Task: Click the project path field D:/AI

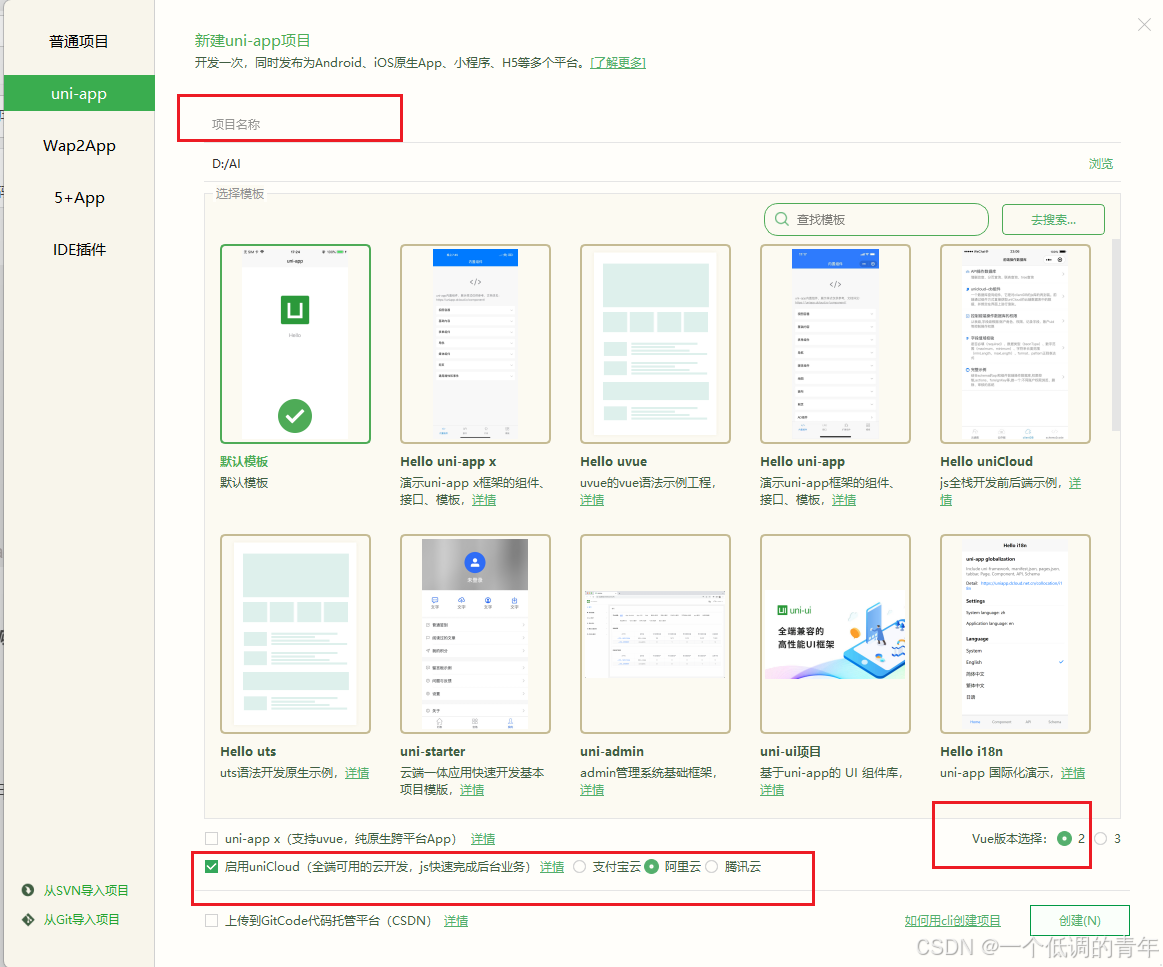Action: pos(638,164)
